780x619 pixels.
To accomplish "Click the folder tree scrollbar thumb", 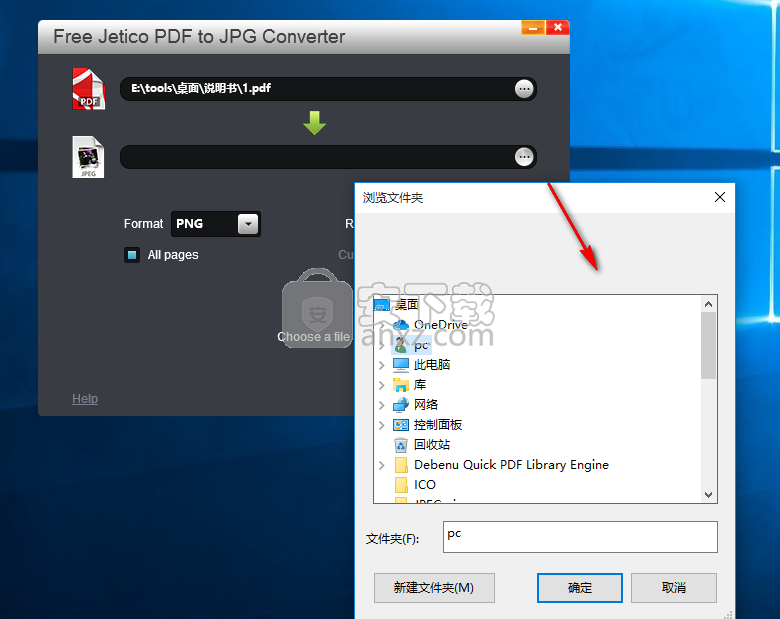I will click(x=708, y=345).
